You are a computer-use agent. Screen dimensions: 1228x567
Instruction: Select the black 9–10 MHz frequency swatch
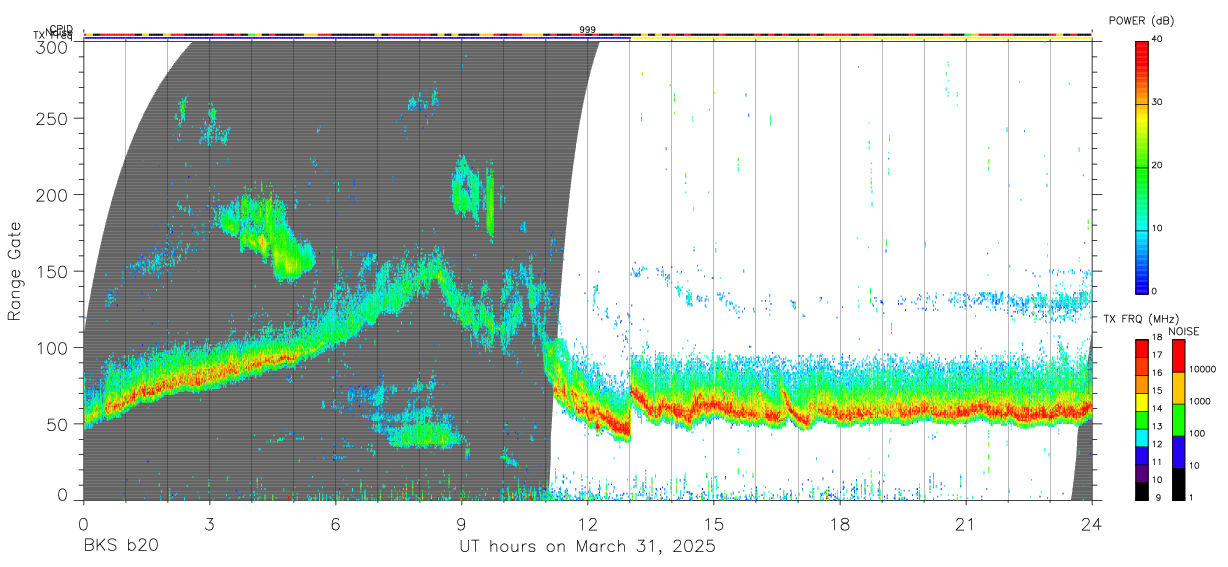[x=1141, y=490]
